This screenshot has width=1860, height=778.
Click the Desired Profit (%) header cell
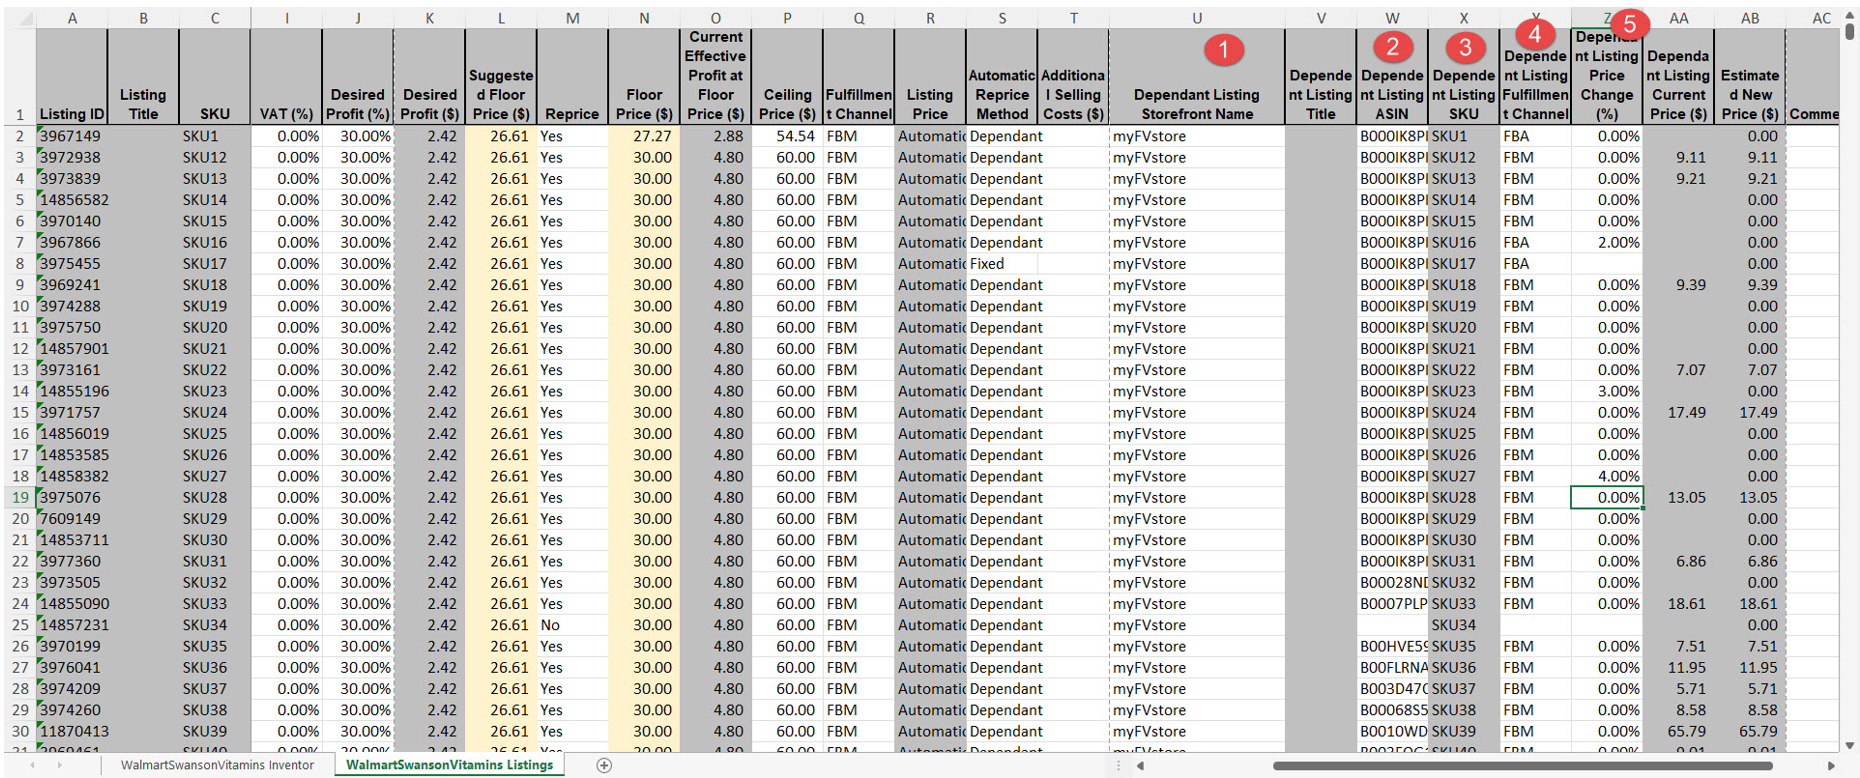coord(358,77)
